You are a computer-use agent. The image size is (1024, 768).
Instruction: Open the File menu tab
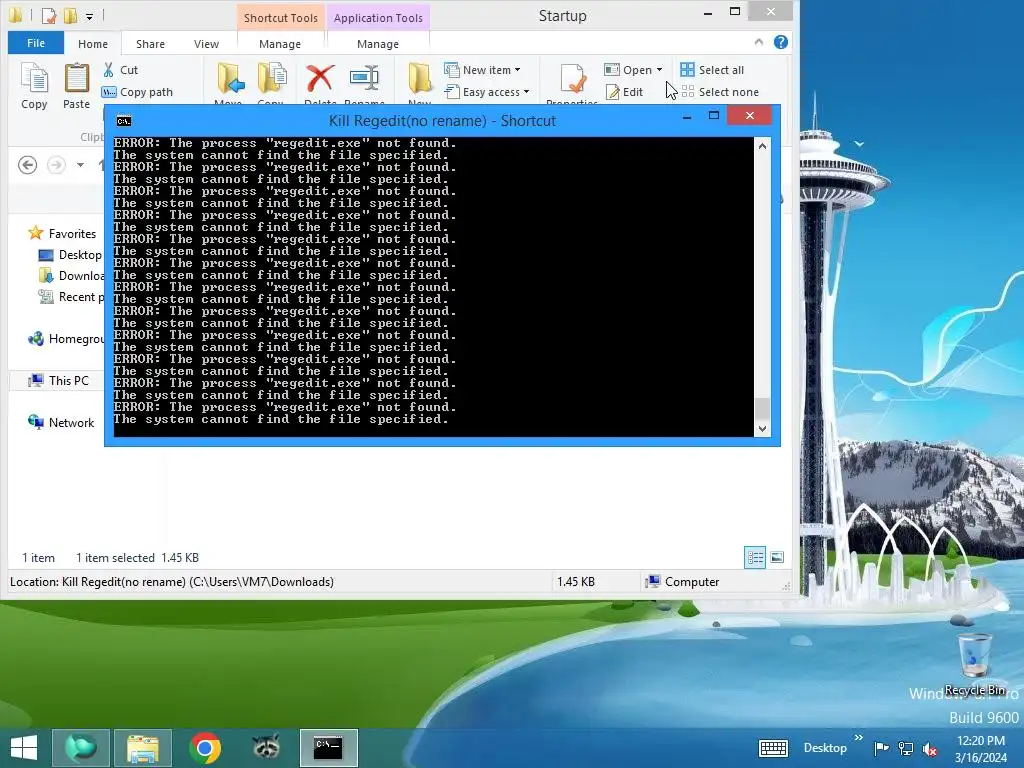click(36, 43)
